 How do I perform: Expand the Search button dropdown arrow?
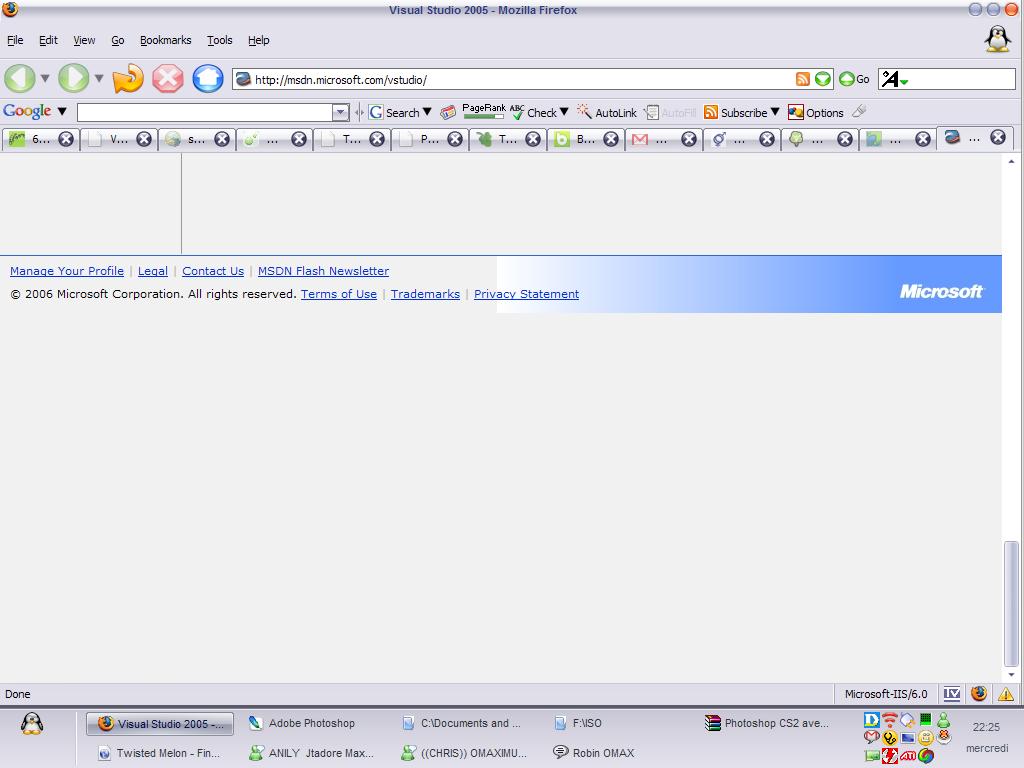427,112
